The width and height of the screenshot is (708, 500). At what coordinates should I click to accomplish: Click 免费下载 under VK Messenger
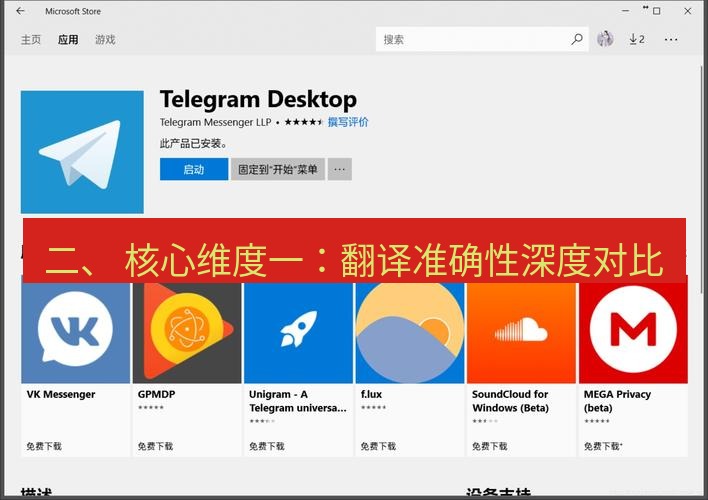pyautogui.click(x=44, y=446)
